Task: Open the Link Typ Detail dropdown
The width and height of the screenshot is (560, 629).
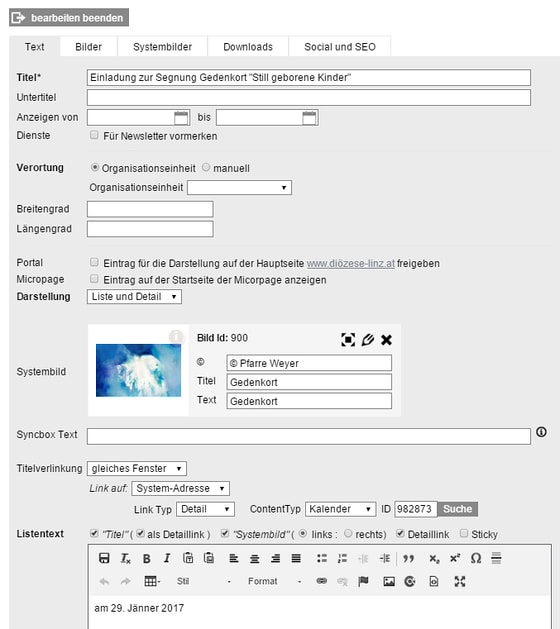Action: (205, 509)
